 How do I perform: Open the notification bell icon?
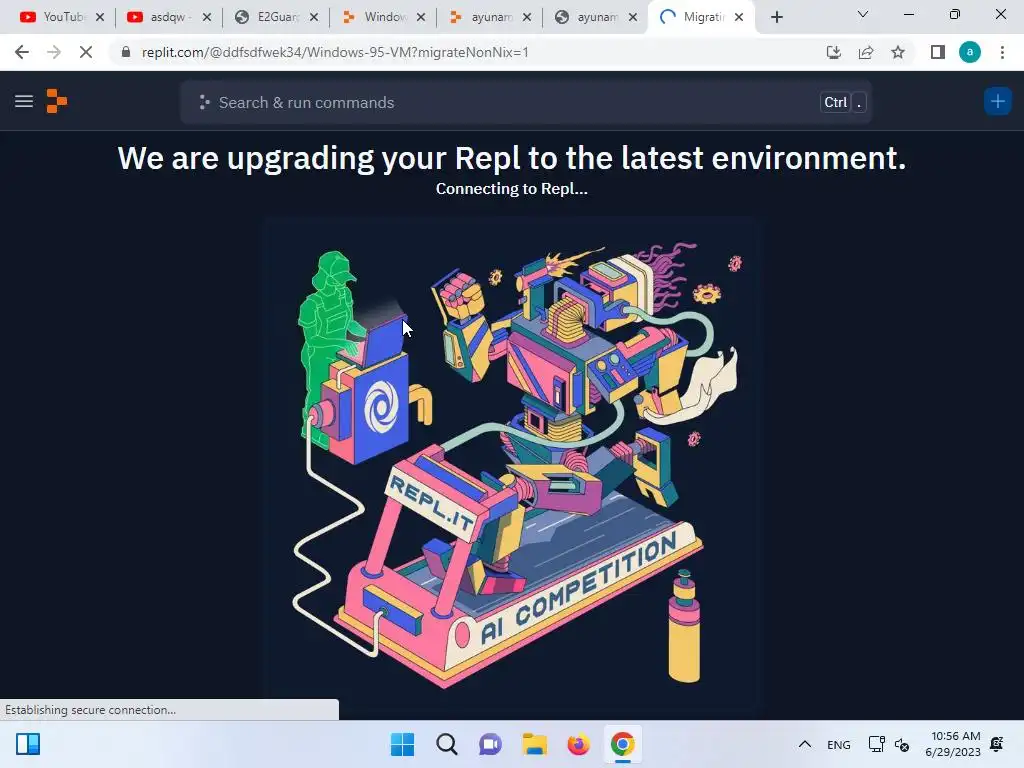point(997,744)
